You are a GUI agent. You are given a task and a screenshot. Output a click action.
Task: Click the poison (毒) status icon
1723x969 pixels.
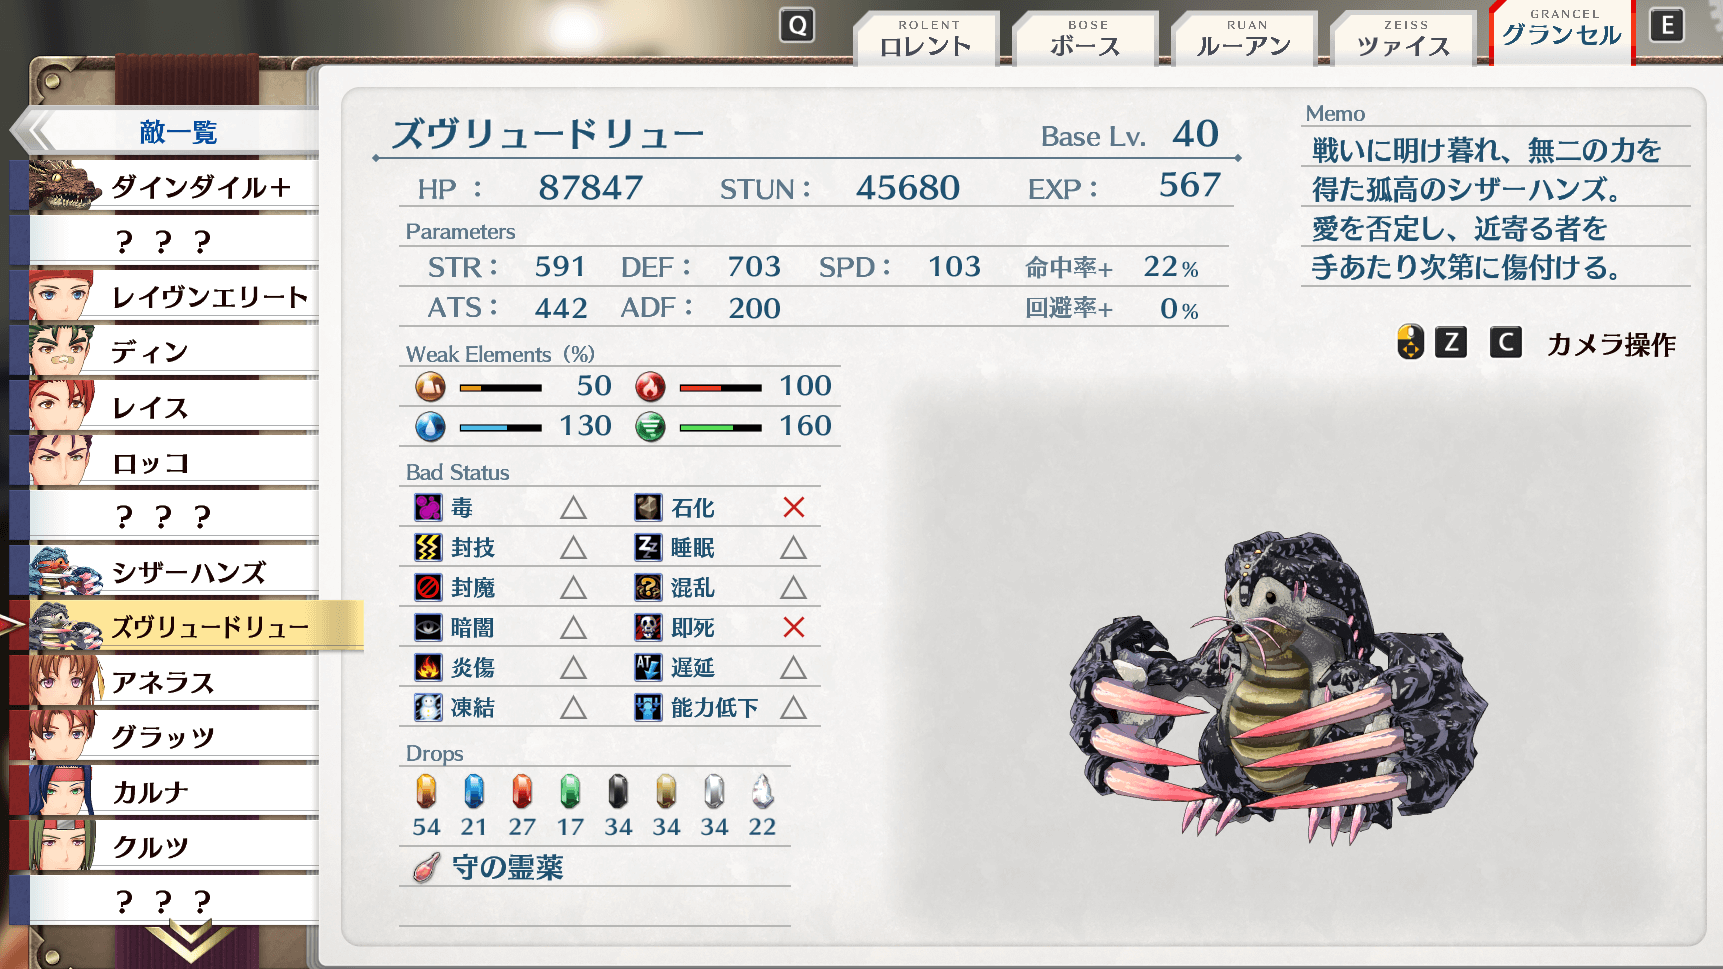pyautogui.click(x=428, y=508)
